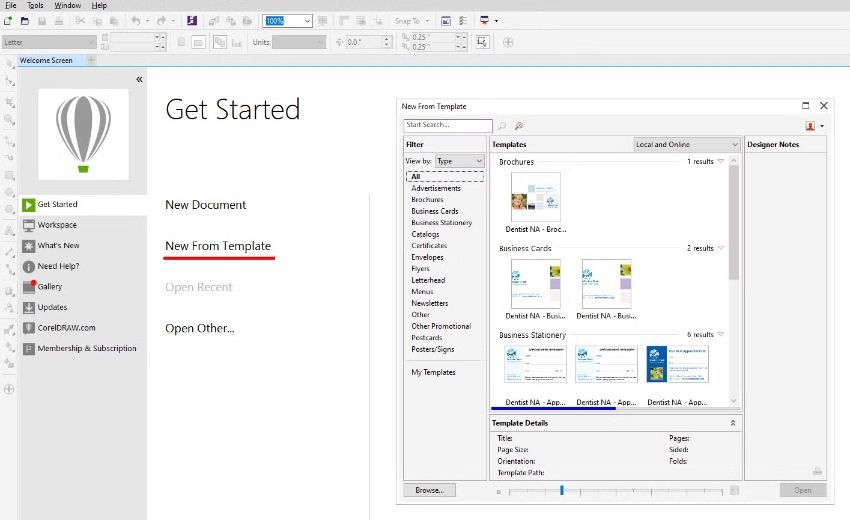Open the Window menu
The image size is (850, 520).
pos(67,5)
